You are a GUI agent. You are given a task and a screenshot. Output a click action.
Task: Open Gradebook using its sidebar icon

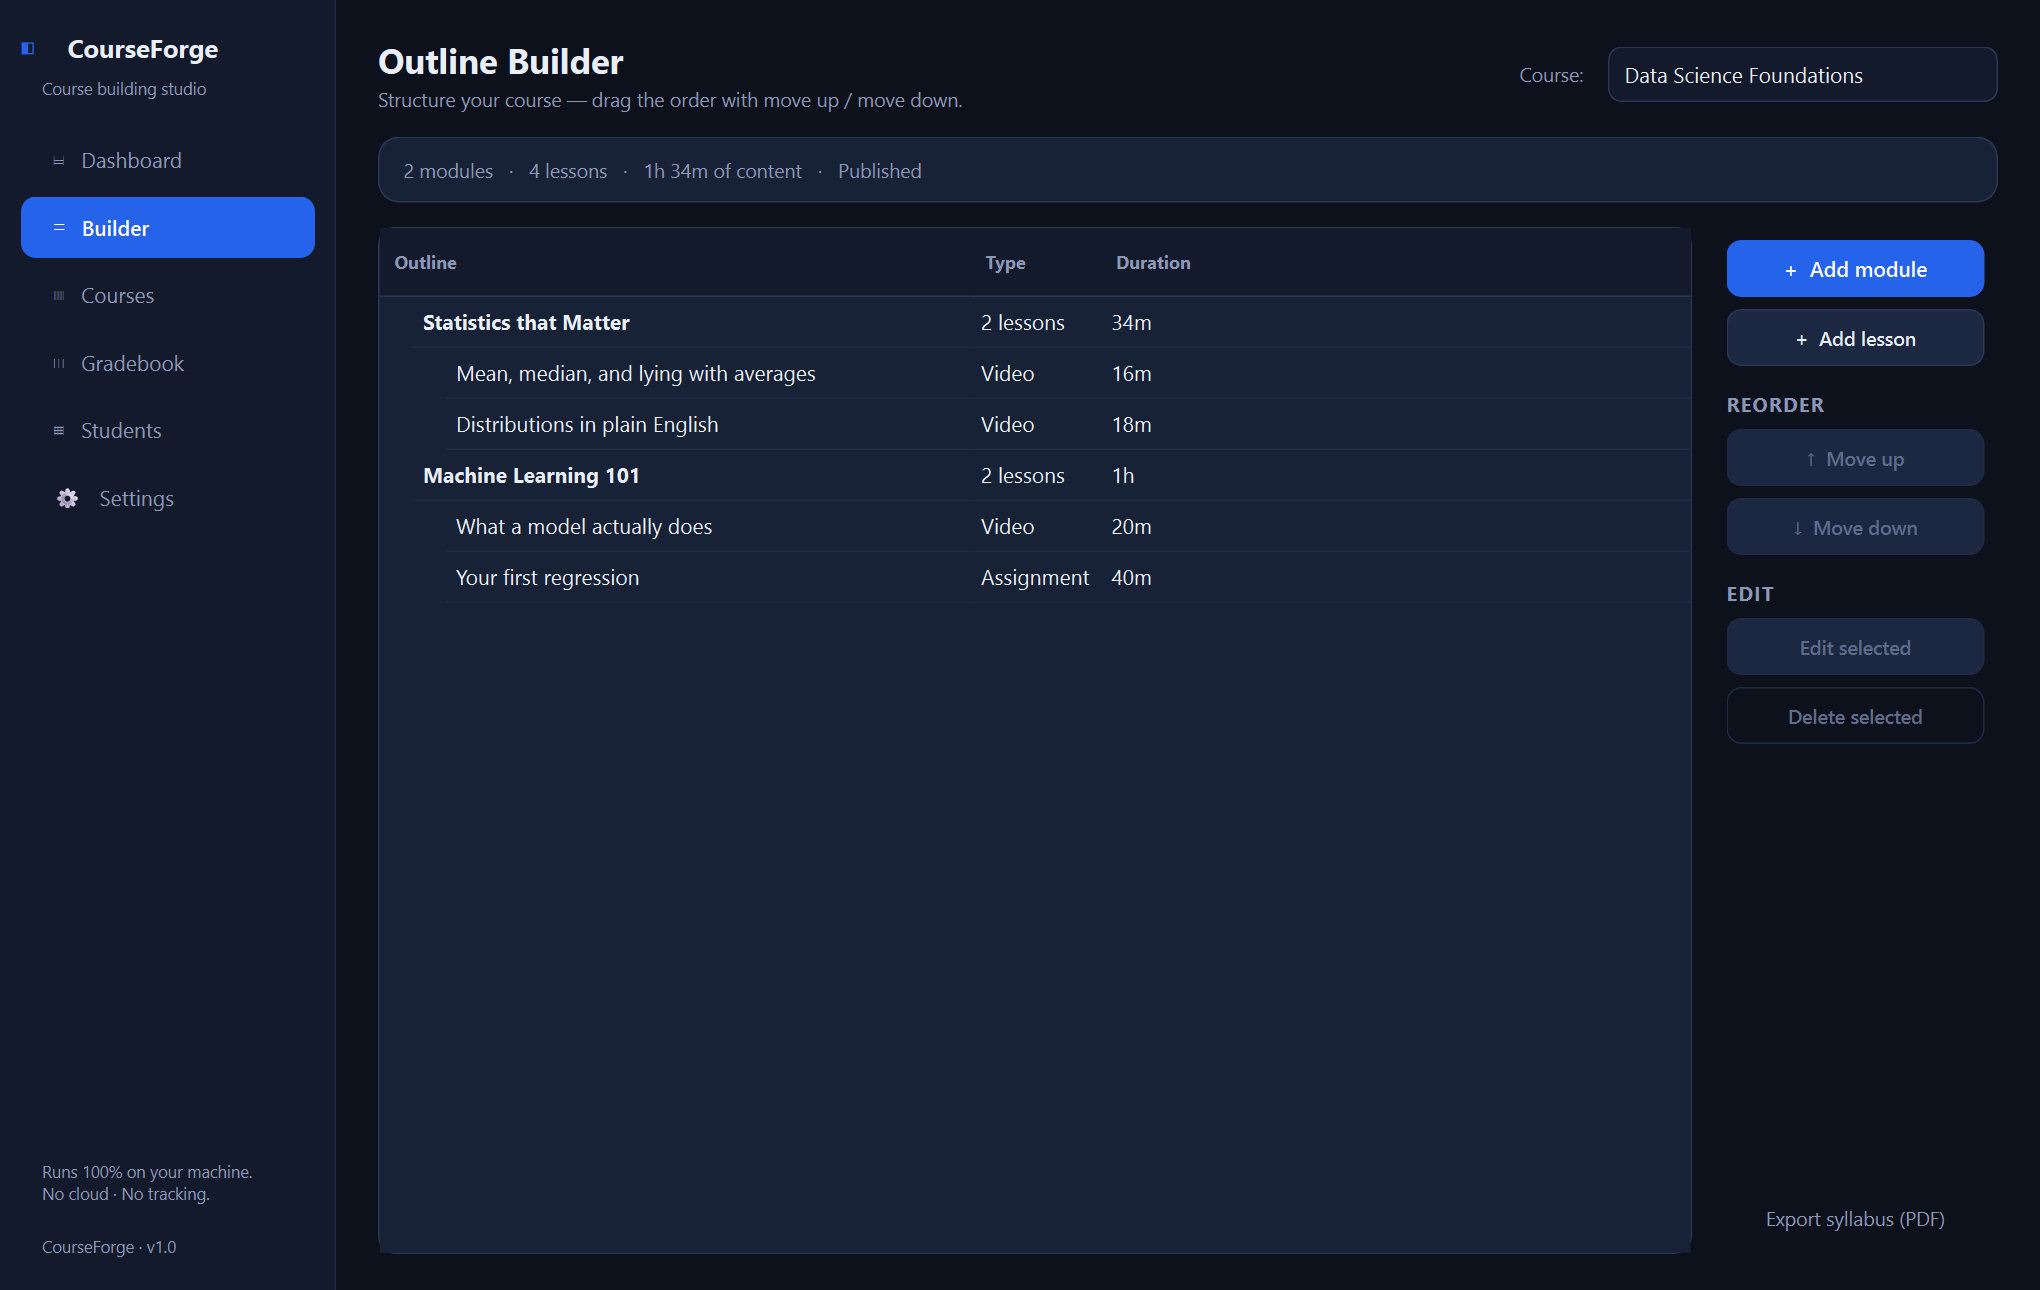point(59,364)
